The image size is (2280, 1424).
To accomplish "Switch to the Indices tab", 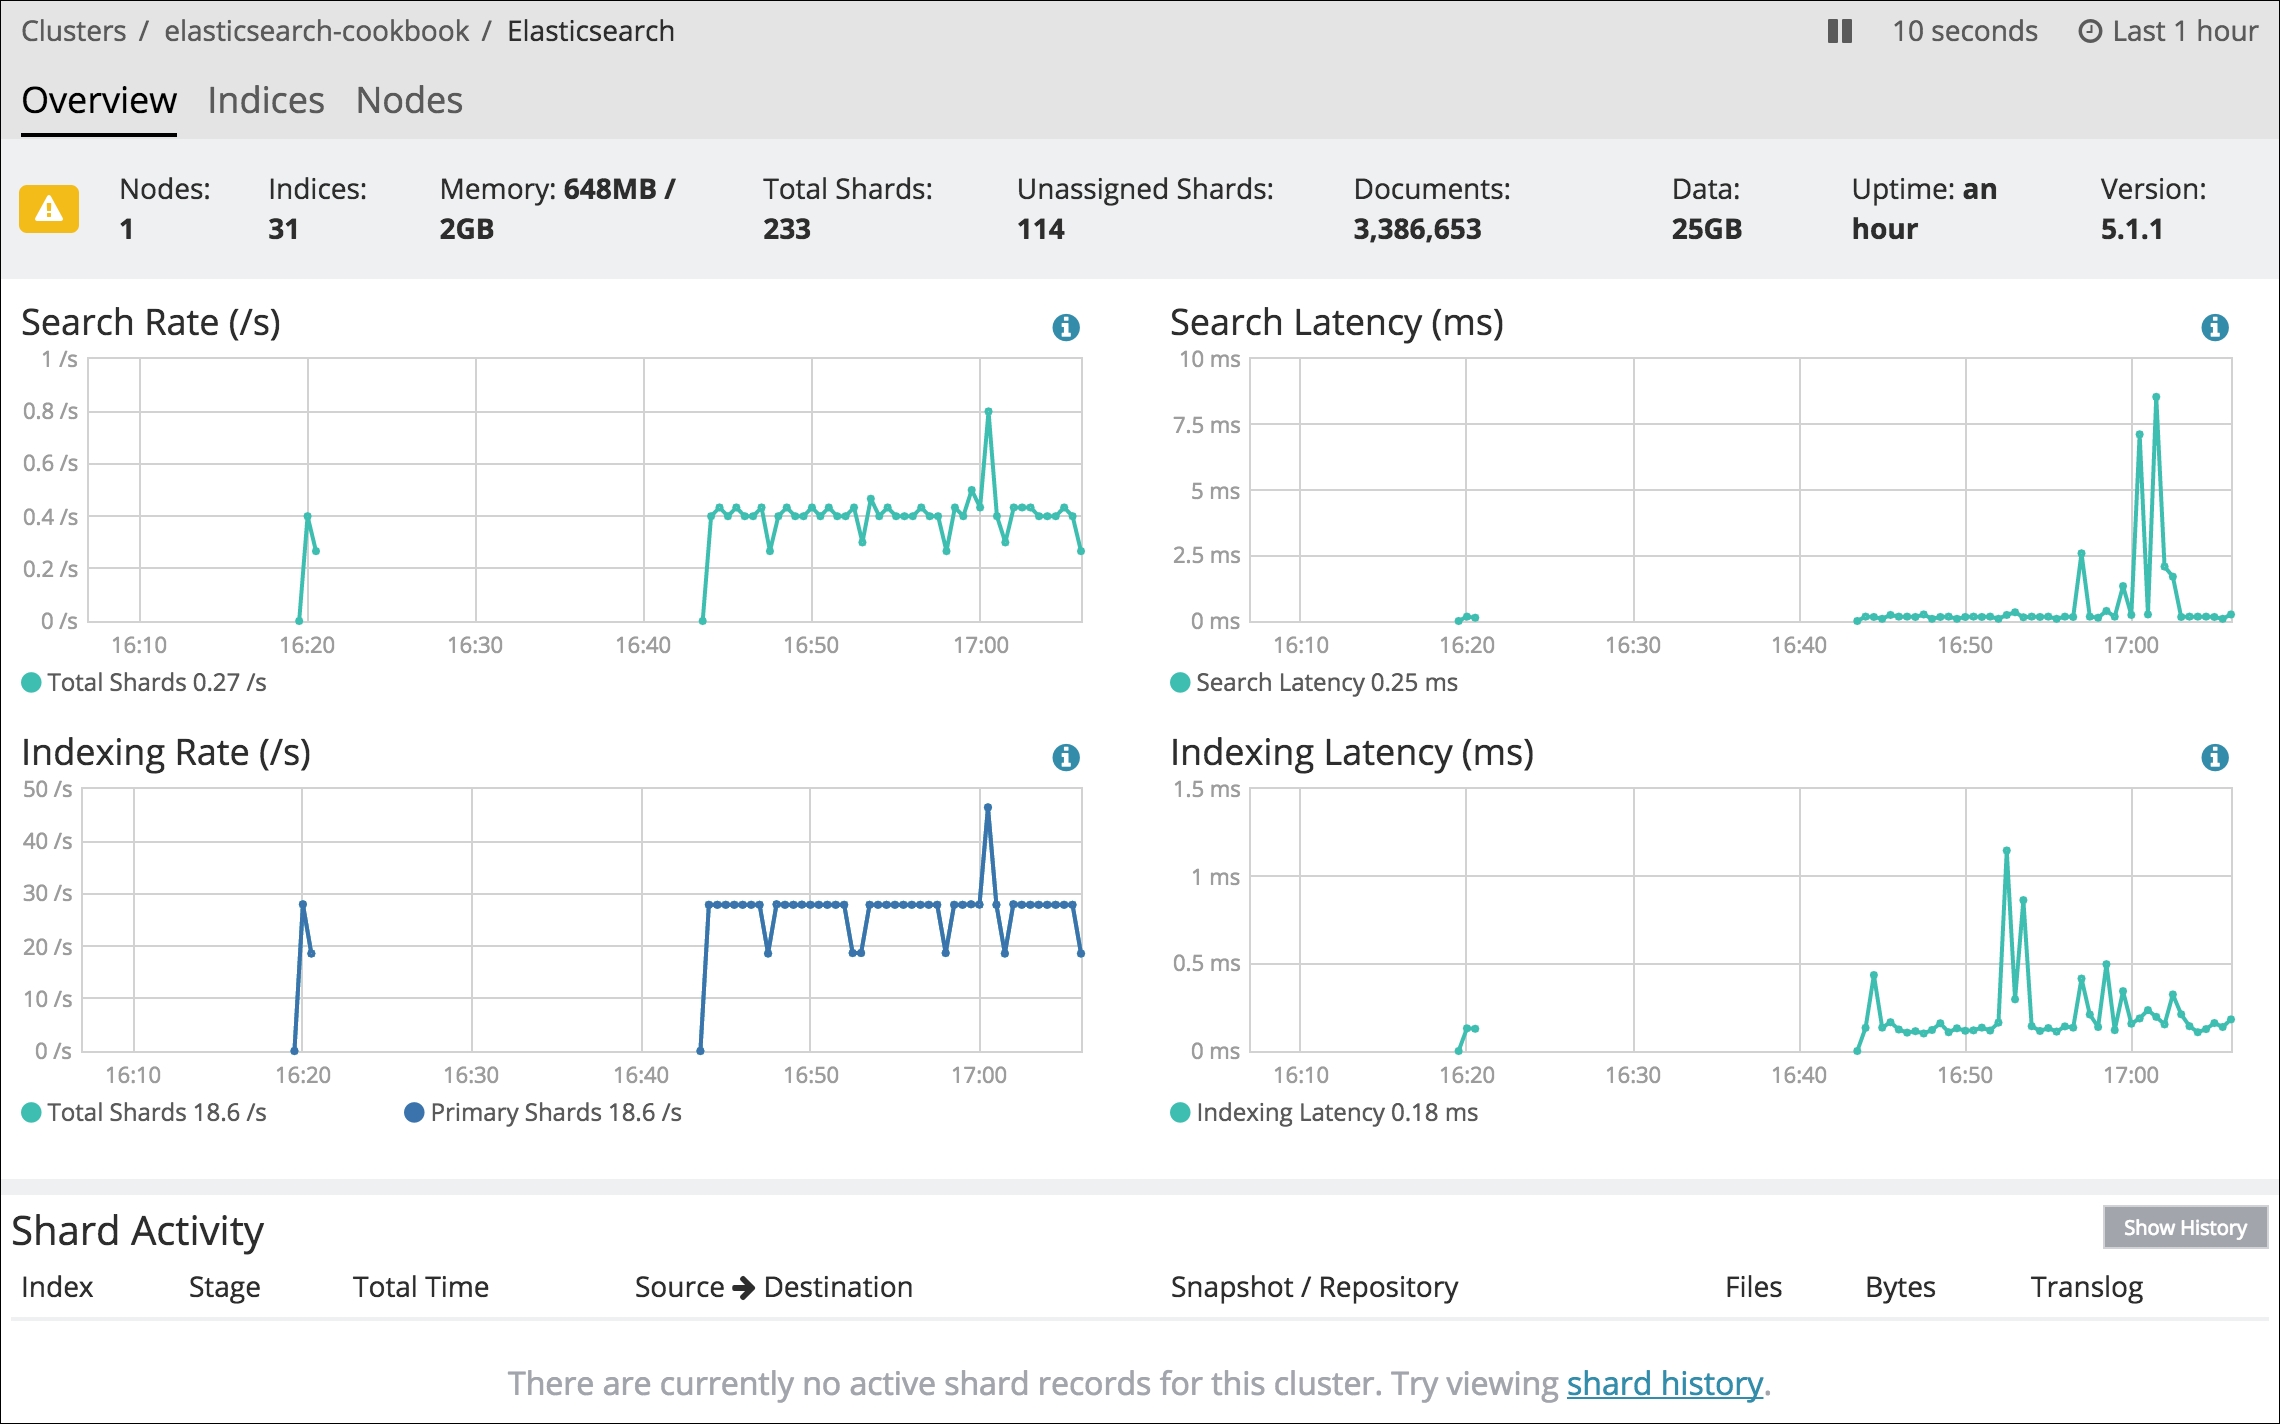I will click(x=266, y=100).
